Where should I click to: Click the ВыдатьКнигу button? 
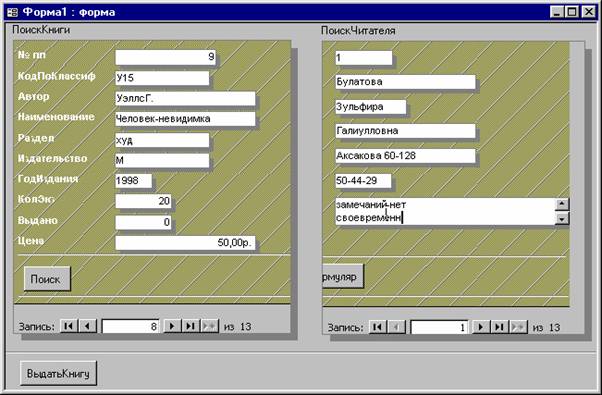[x=58, y=373]
